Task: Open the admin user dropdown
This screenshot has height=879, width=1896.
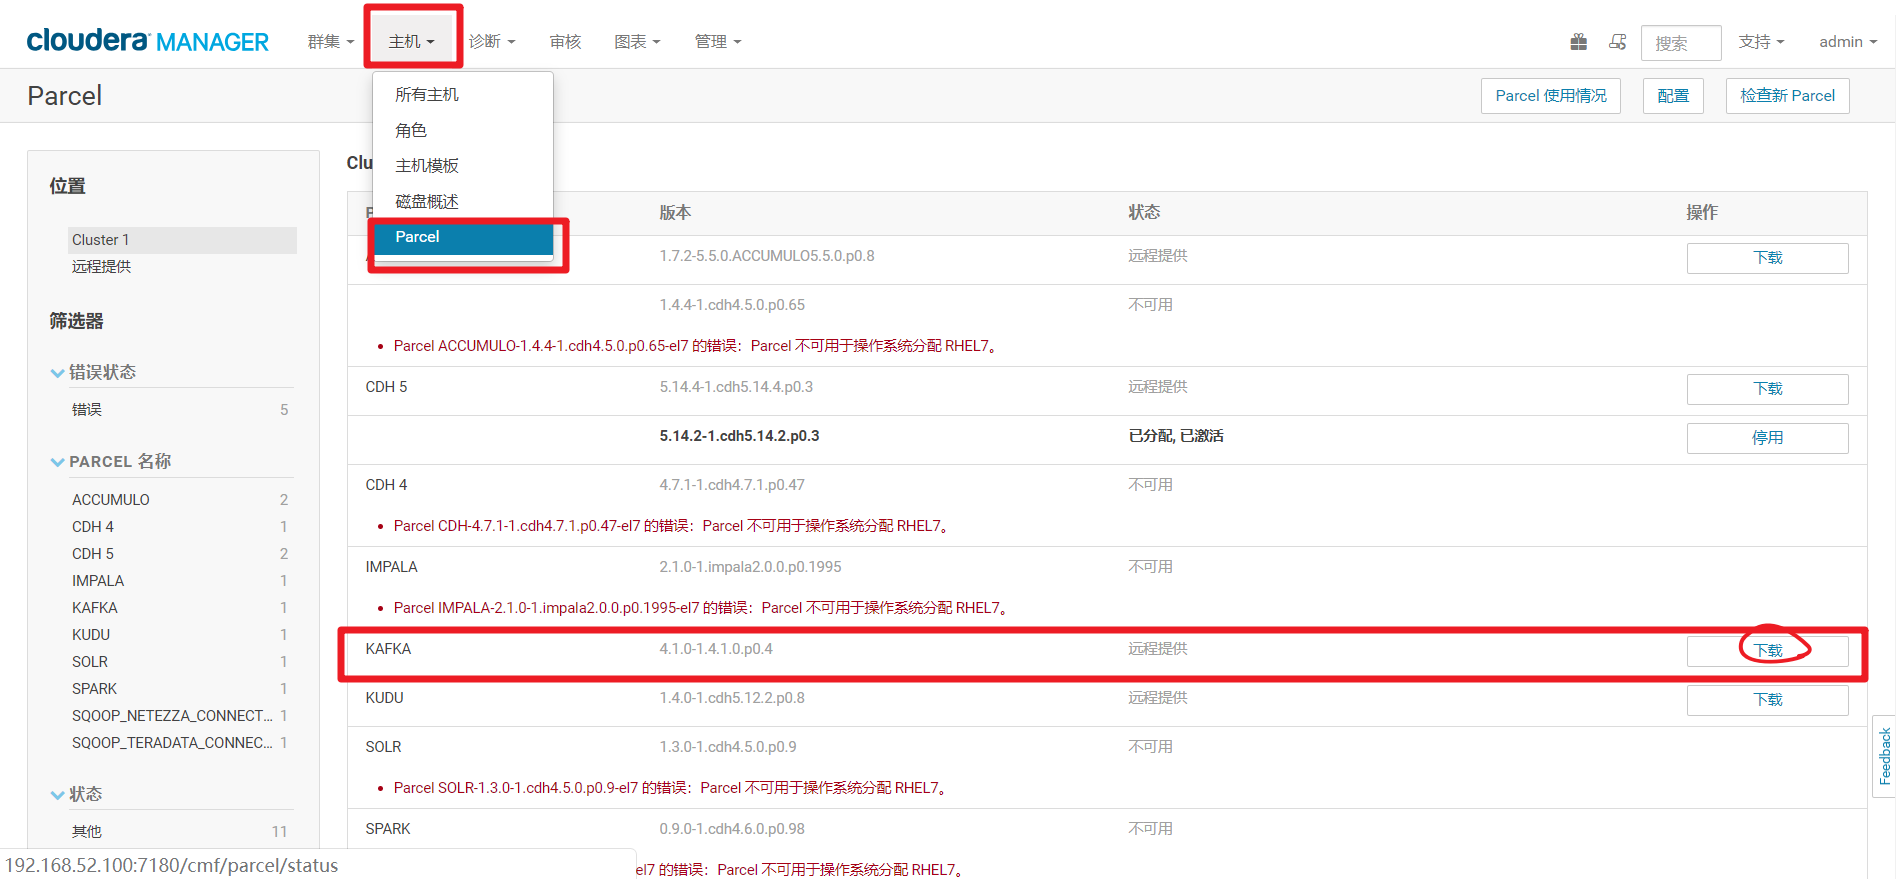Action: coord(1848,42)
